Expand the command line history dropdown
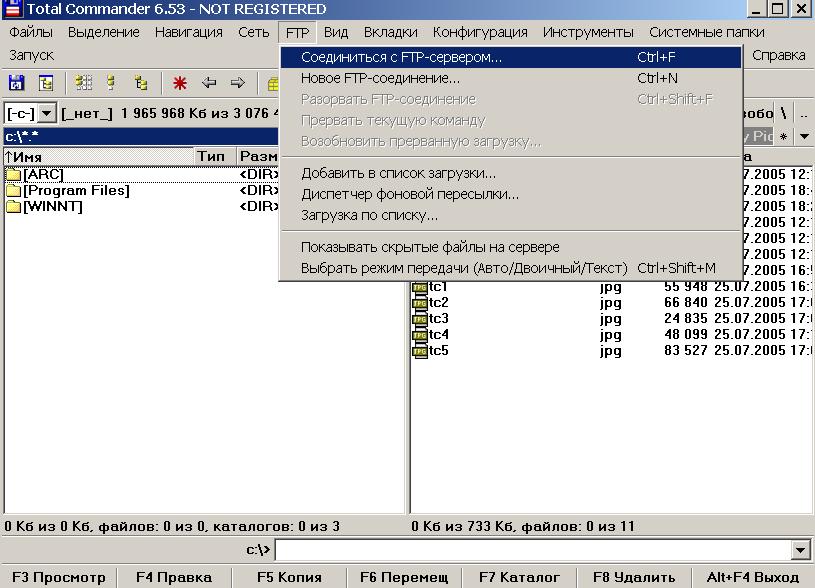The image size is (815, 588). click(800, 550)
